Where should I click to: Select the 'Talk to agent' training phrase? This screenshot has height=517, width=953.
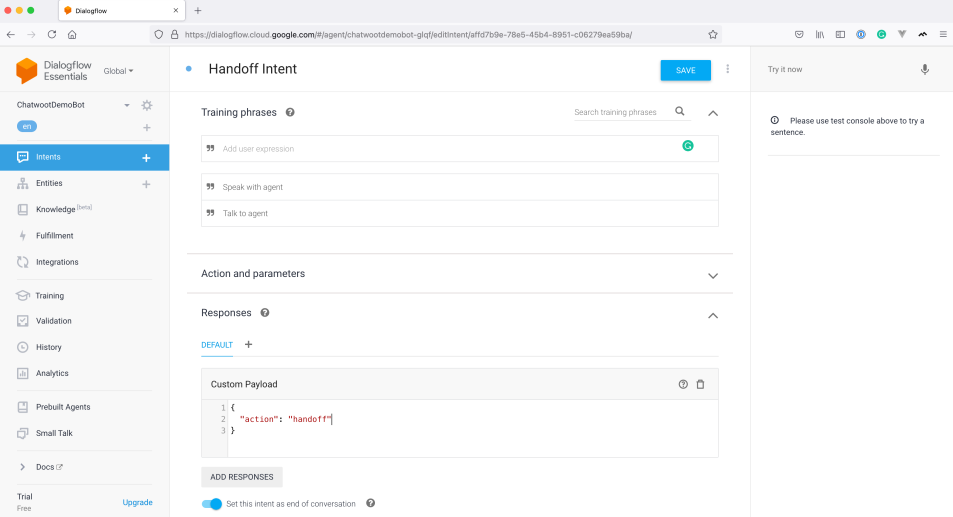tap(459, 213)
